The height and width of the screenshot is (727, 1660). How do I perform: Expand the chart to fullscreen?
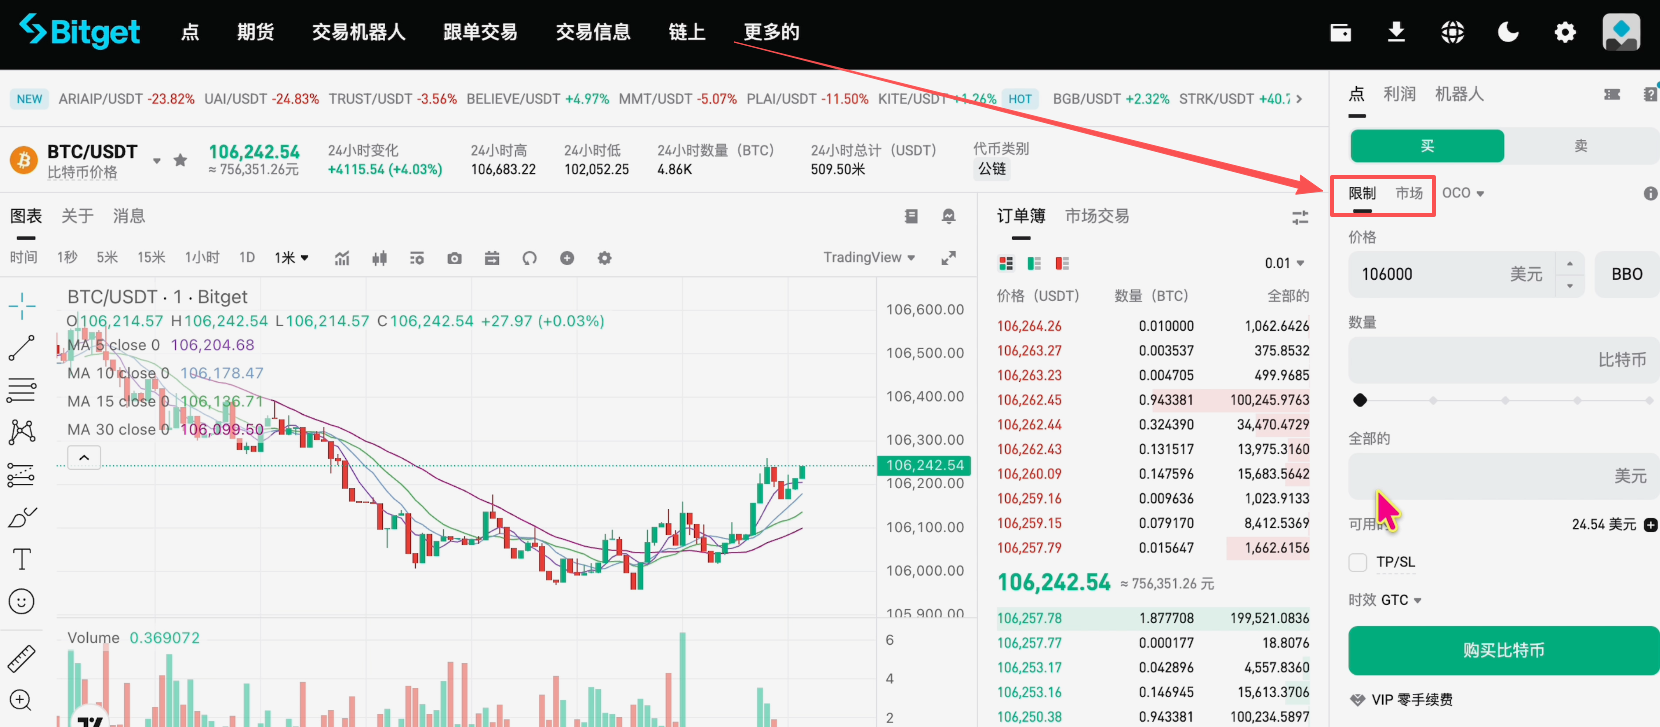tap(948, 258)
